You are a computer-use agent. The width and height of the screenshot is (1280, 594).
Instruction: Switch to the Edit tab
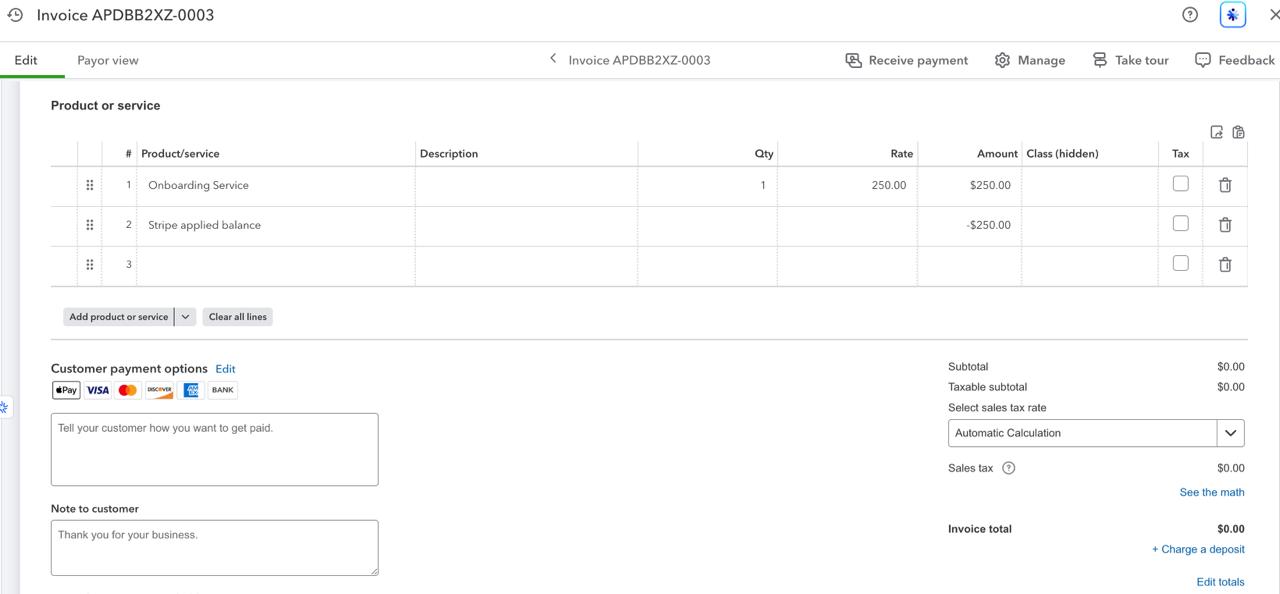[x=26, y=60]
